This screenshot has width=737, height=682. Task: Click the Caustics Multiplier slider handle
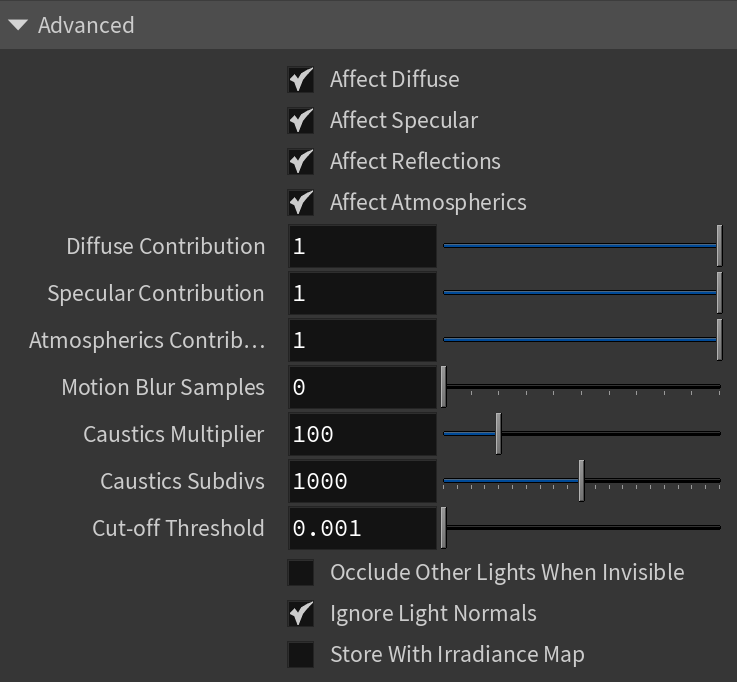(x=498, y=434)
